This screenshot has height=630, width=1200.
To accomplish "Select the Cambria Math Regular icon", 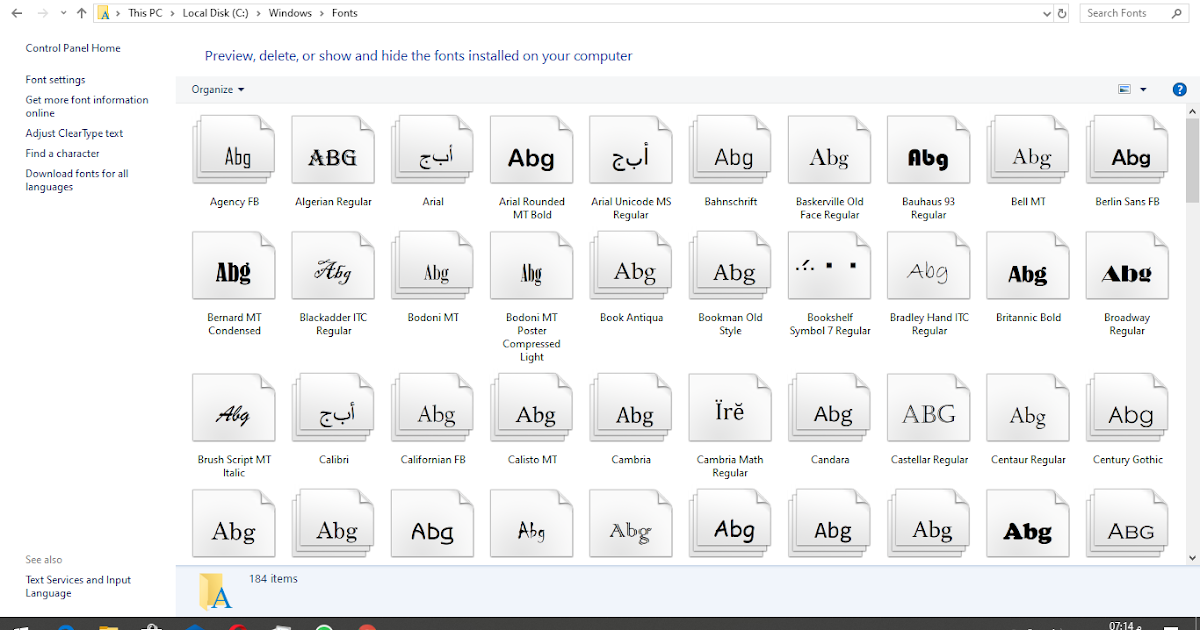I will pyautogui.click(x=730, y=408).
